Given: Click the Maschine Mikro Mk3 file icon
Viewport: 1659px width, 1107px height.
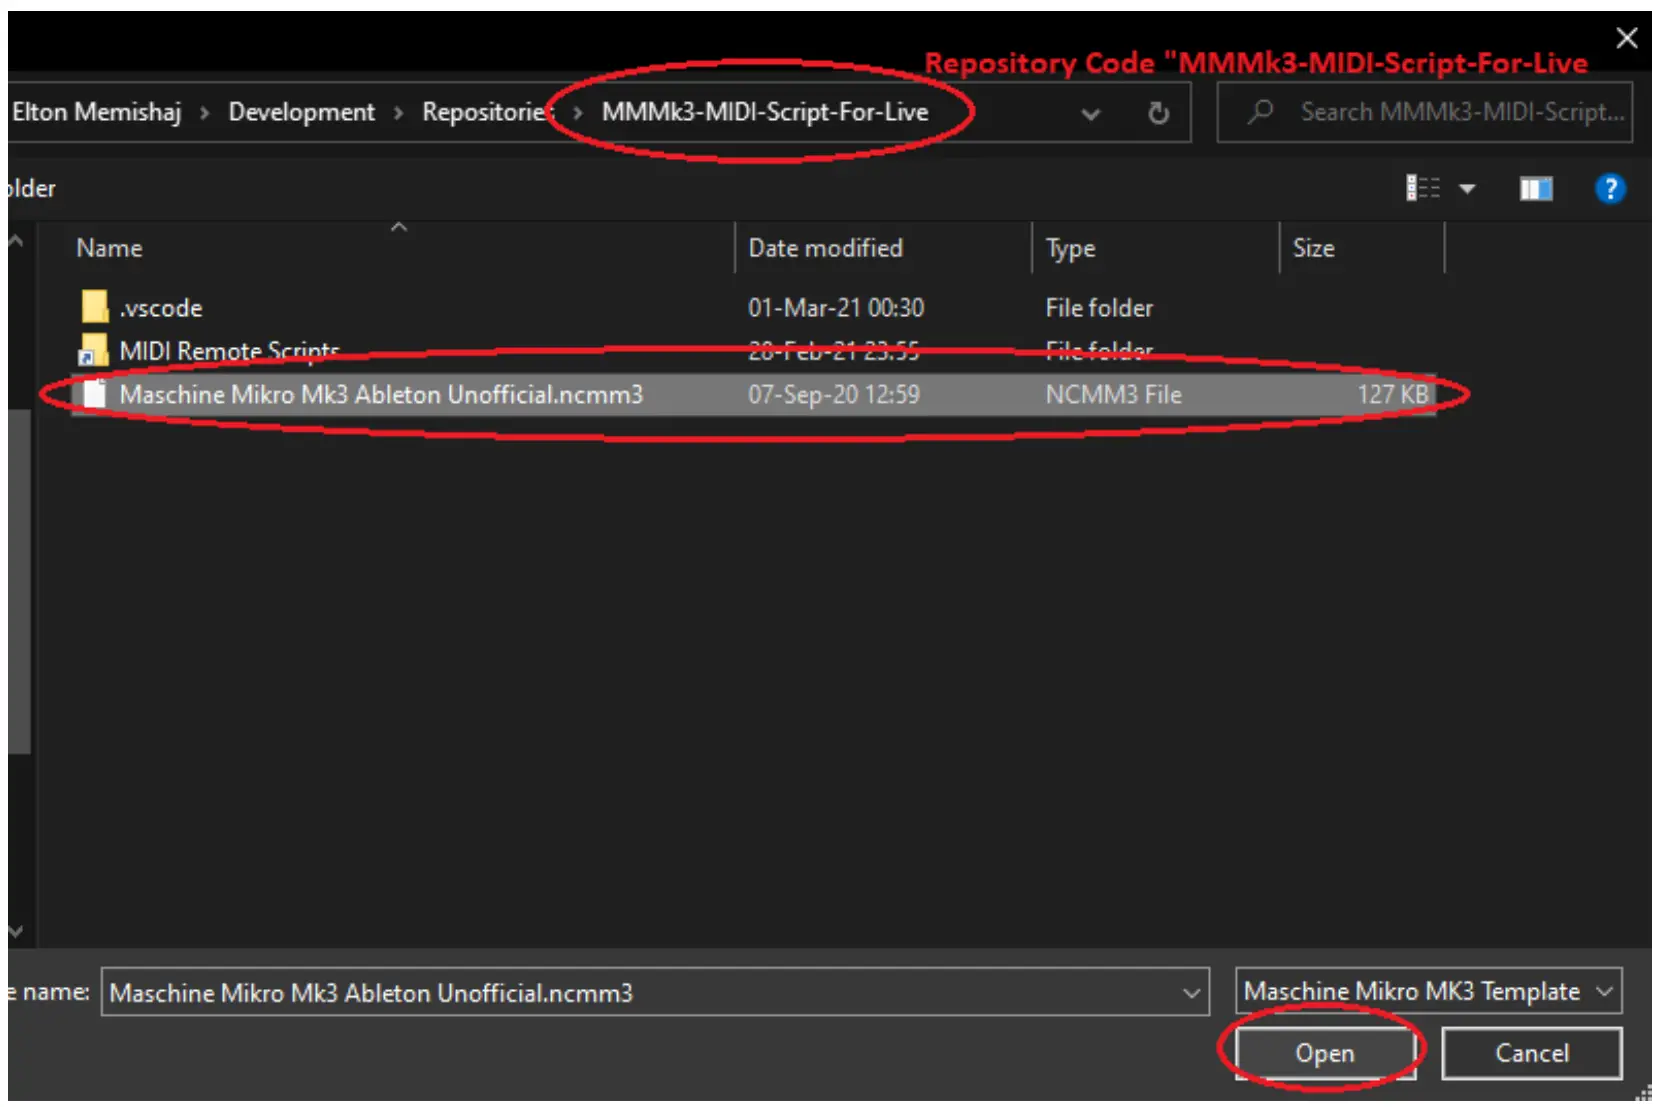Looking at the screenshot, I should (x=96, y=394).
